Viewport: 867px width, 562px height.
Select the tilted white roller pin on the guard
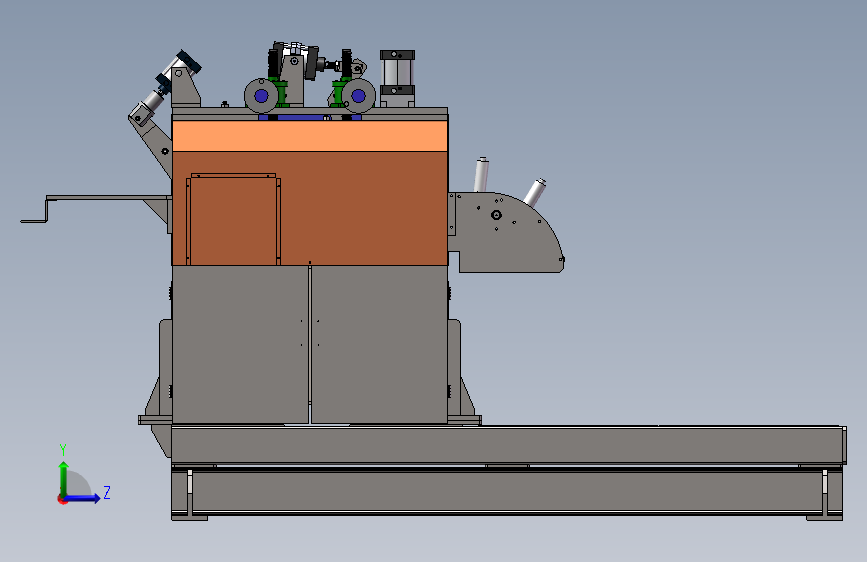[535, 192]
